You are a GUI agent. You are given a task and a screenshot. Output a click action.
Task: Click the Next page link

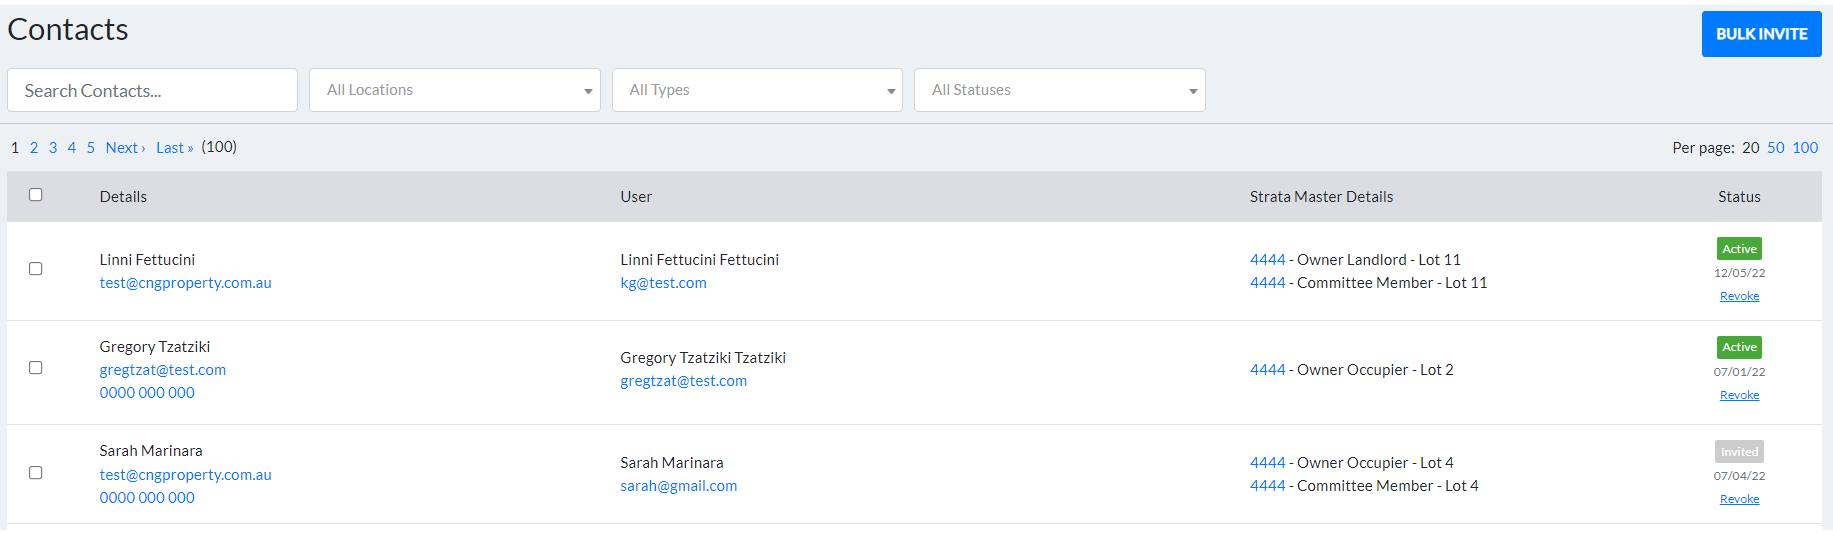(126, 148)
